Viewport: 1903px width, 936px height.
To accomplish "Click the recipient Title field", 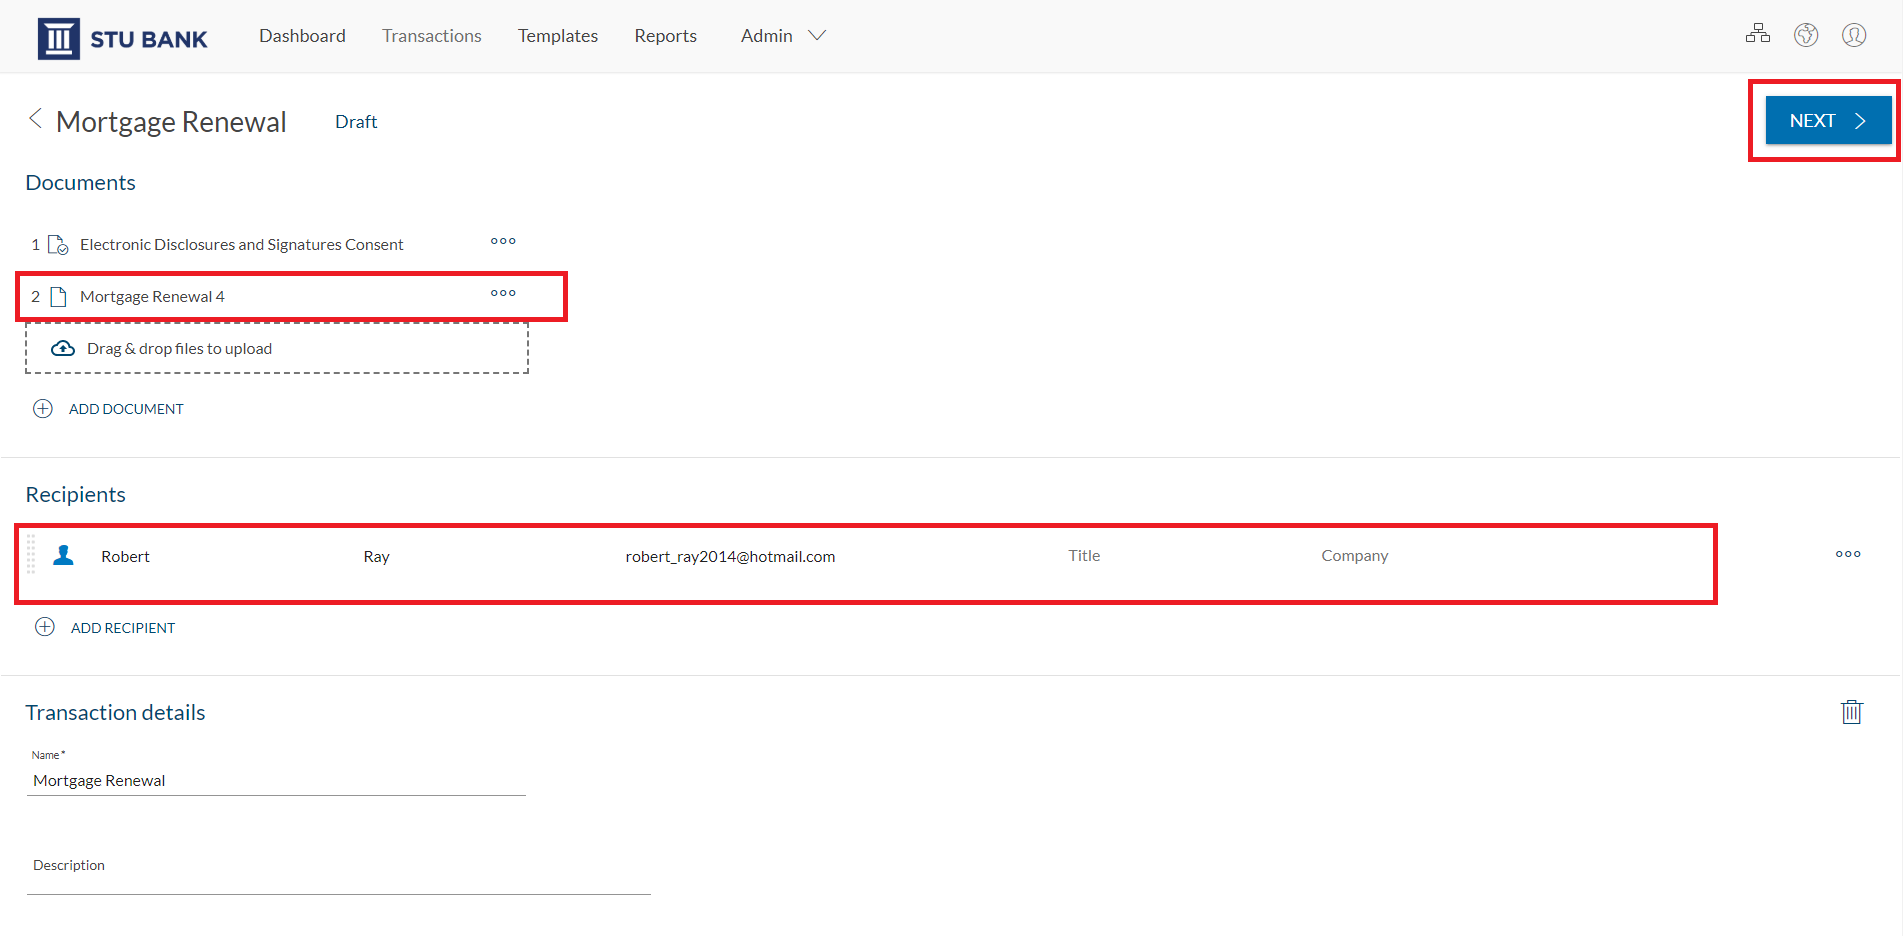I will (x=1084, y=556).
